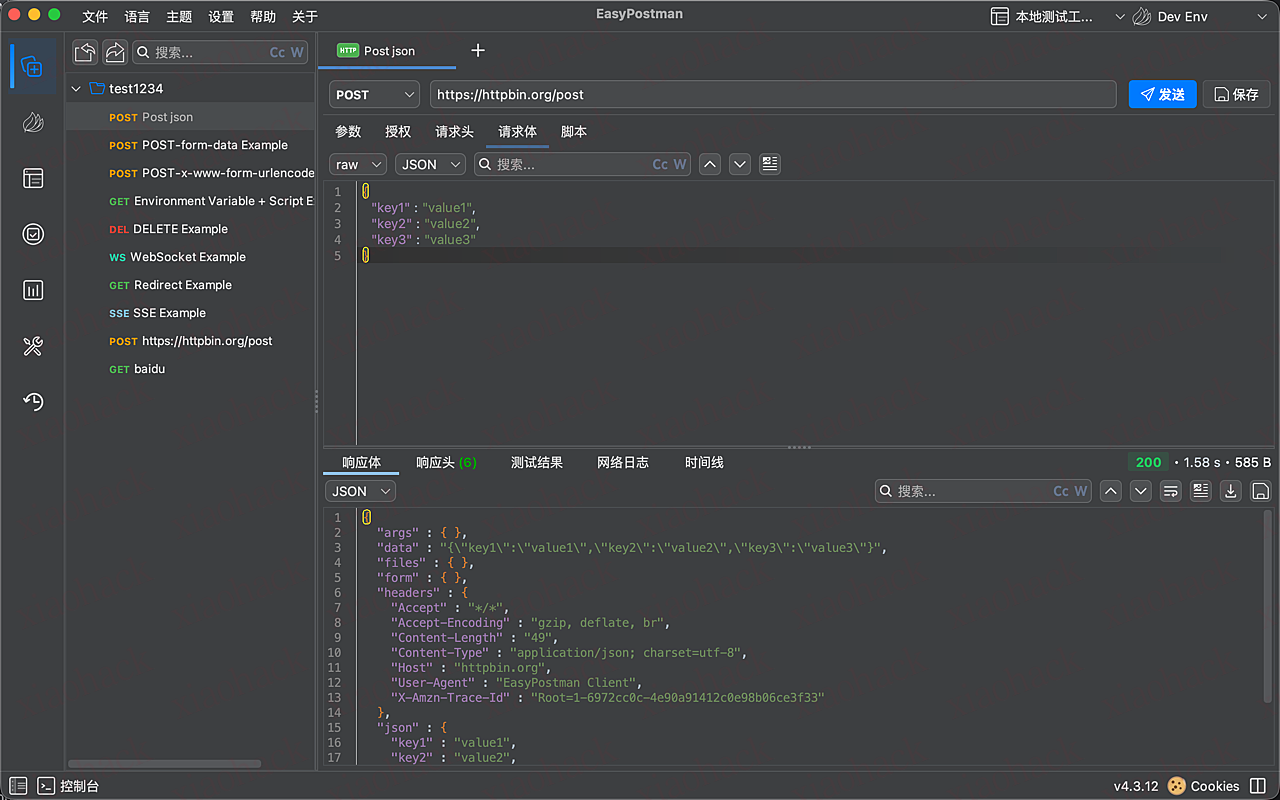
Task: Open request history from the clock sidebar icon
Action: tap(31, 402)
